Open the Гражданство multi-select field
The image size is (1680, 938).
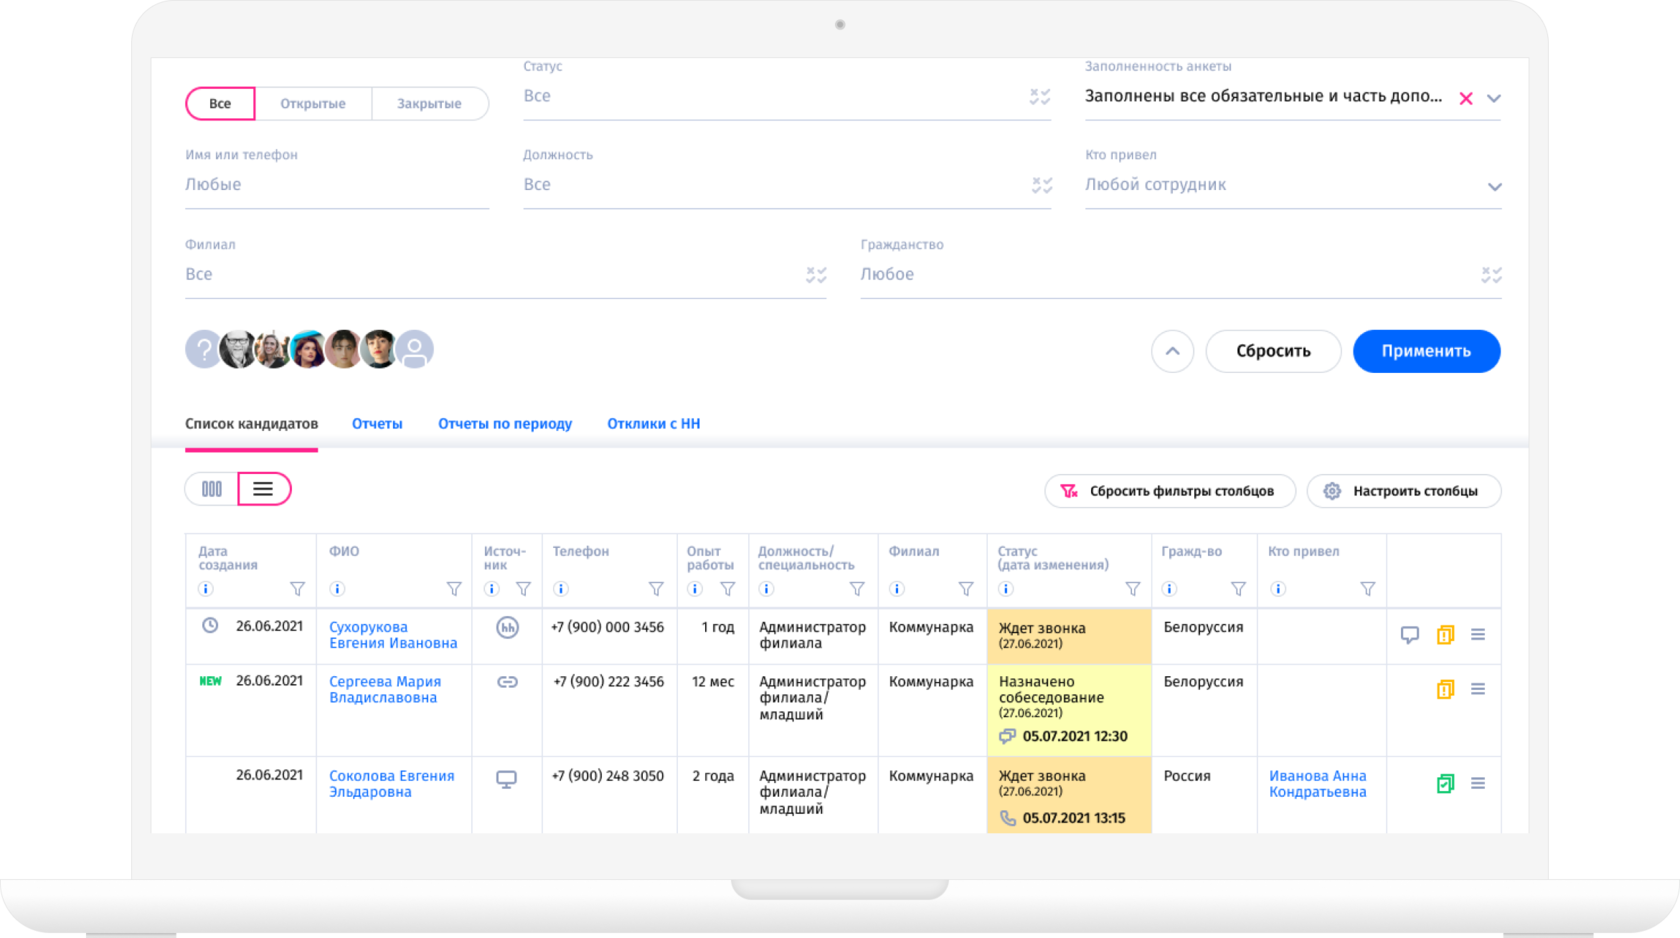coord(1181,274)
